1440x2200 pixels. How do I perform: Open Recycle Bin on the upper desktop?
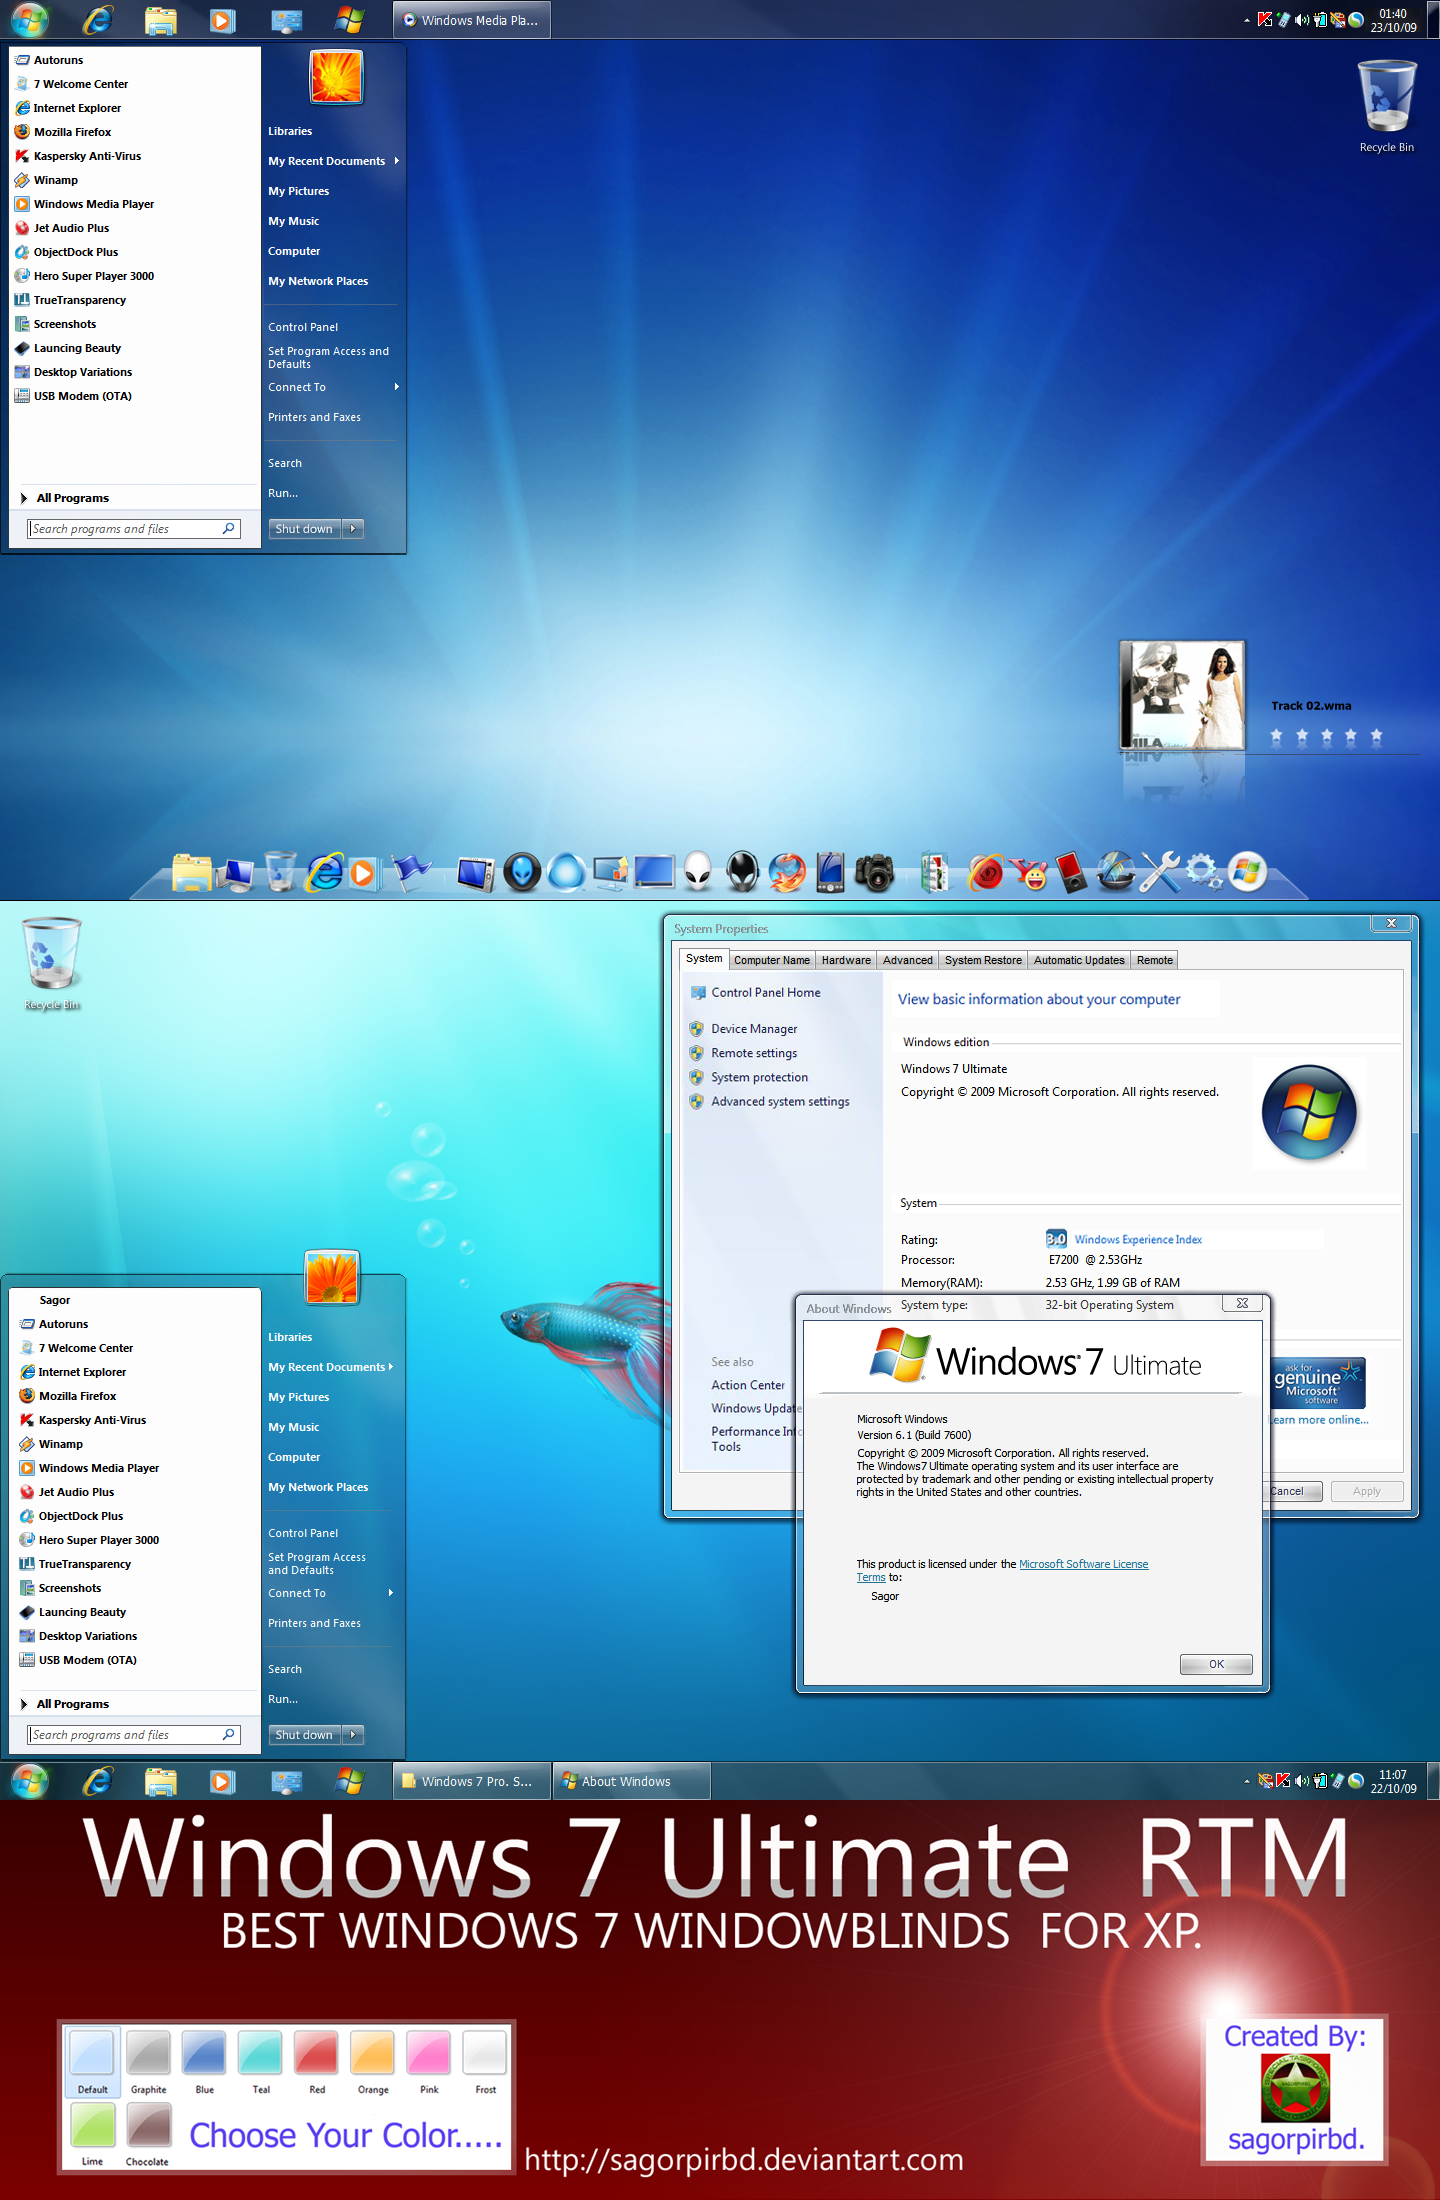(1387, 106)
